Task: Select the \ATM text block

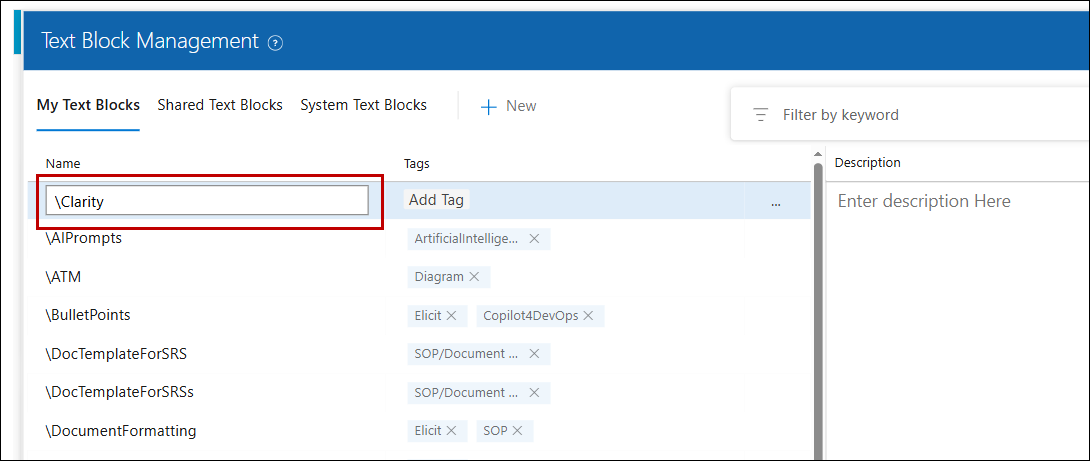Action: pos(64,277)
